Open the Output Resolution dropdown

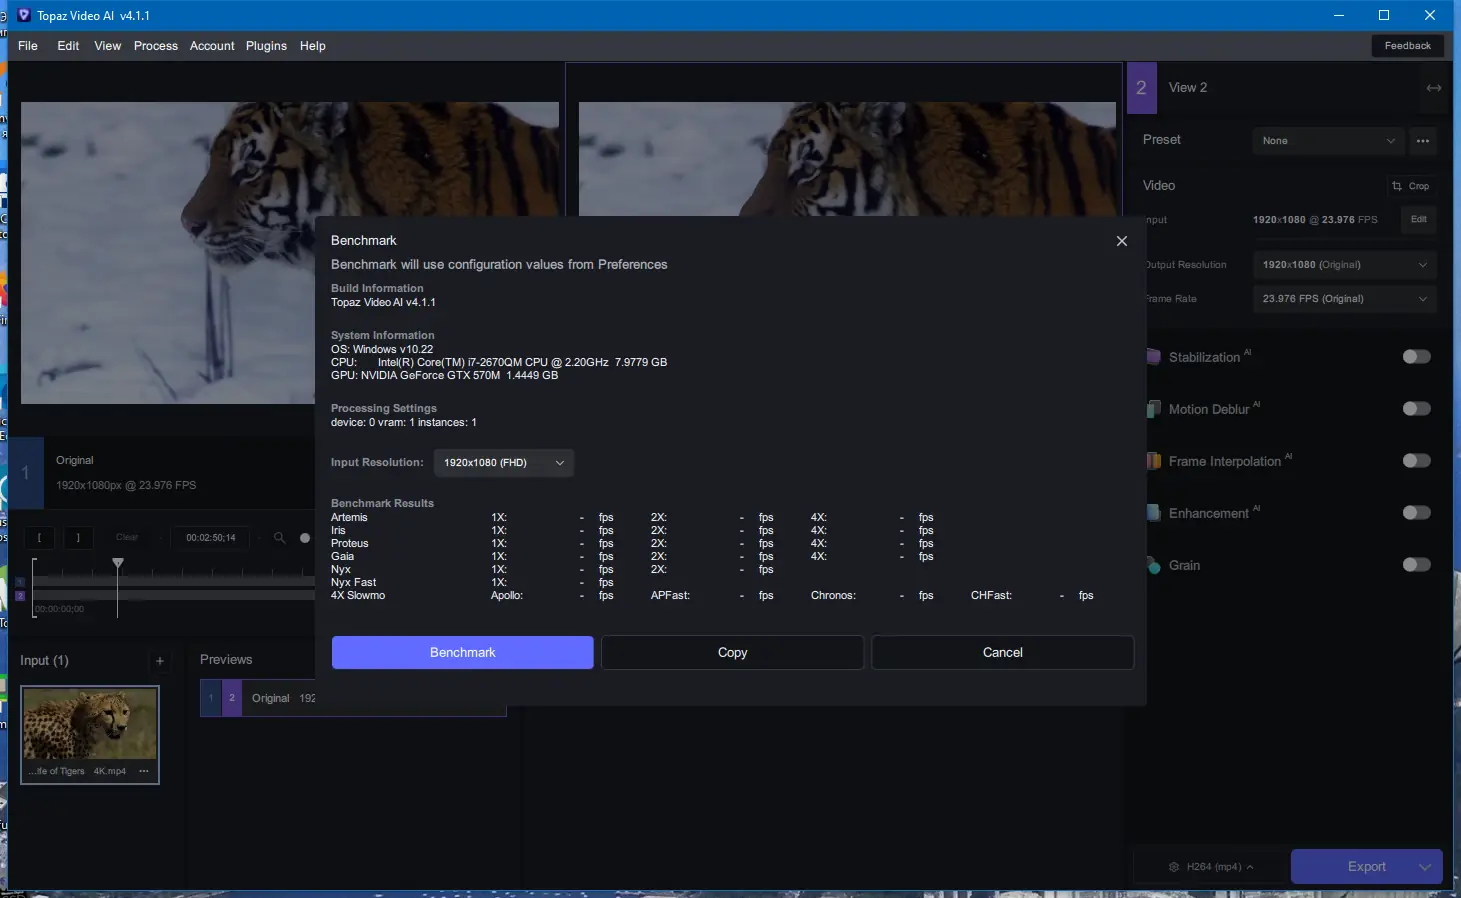1344,264
